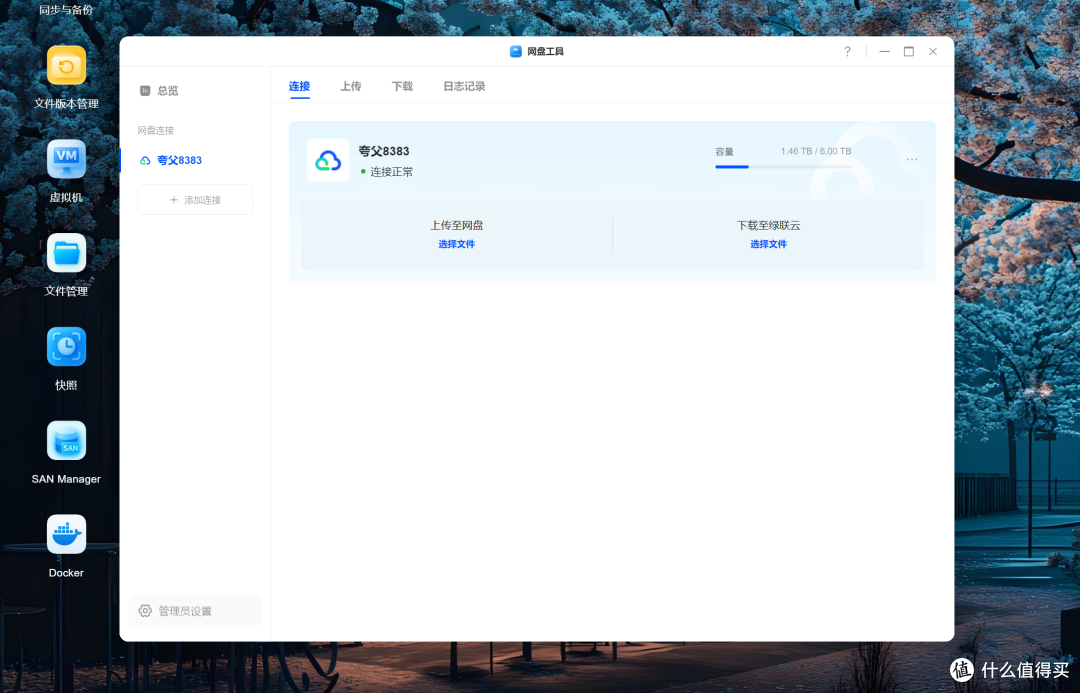Viewport: 1080px width, 693px height.
Task: Click the 容量 label
Action: pos(724,152)
